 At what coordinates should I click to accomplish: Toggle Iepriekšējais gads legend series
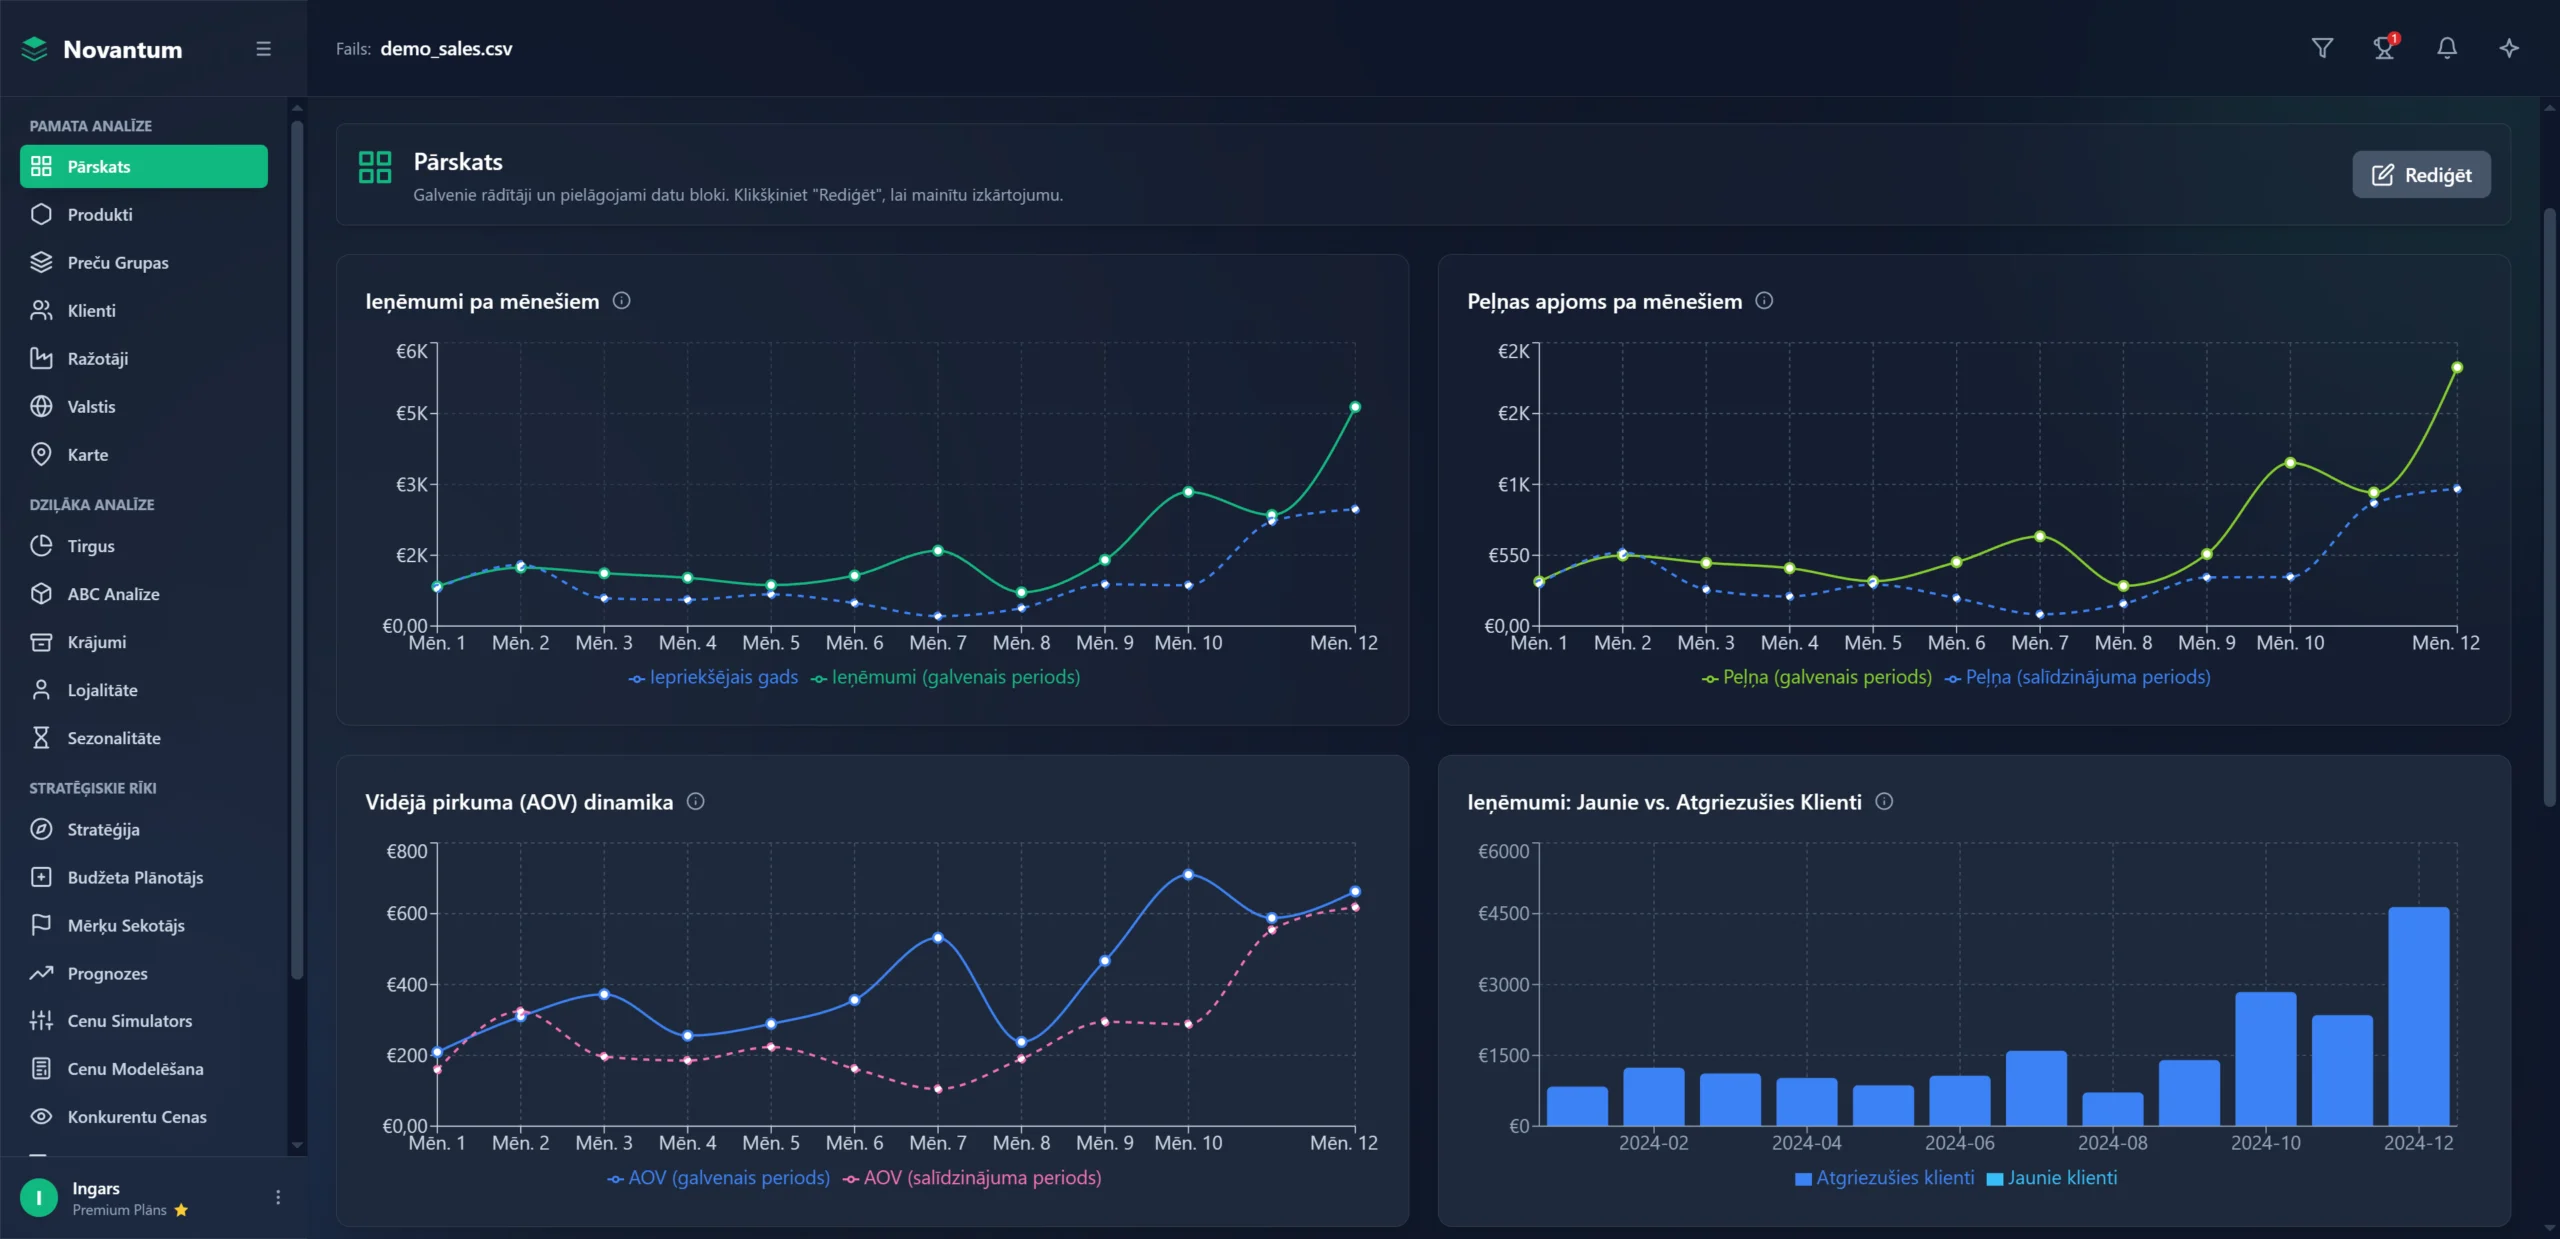713,678
